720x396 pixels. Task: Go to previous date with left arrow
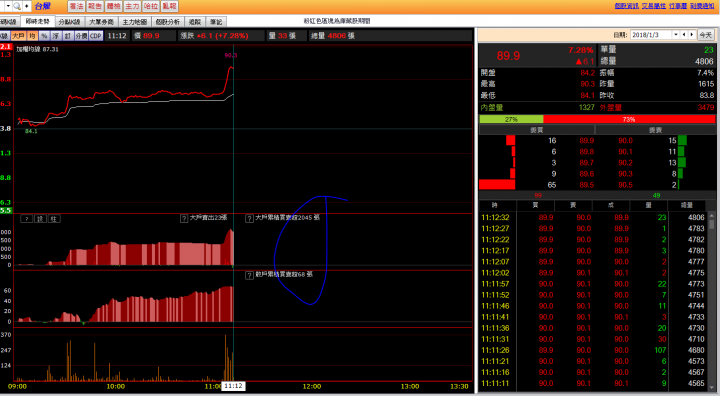click(684, 35)
